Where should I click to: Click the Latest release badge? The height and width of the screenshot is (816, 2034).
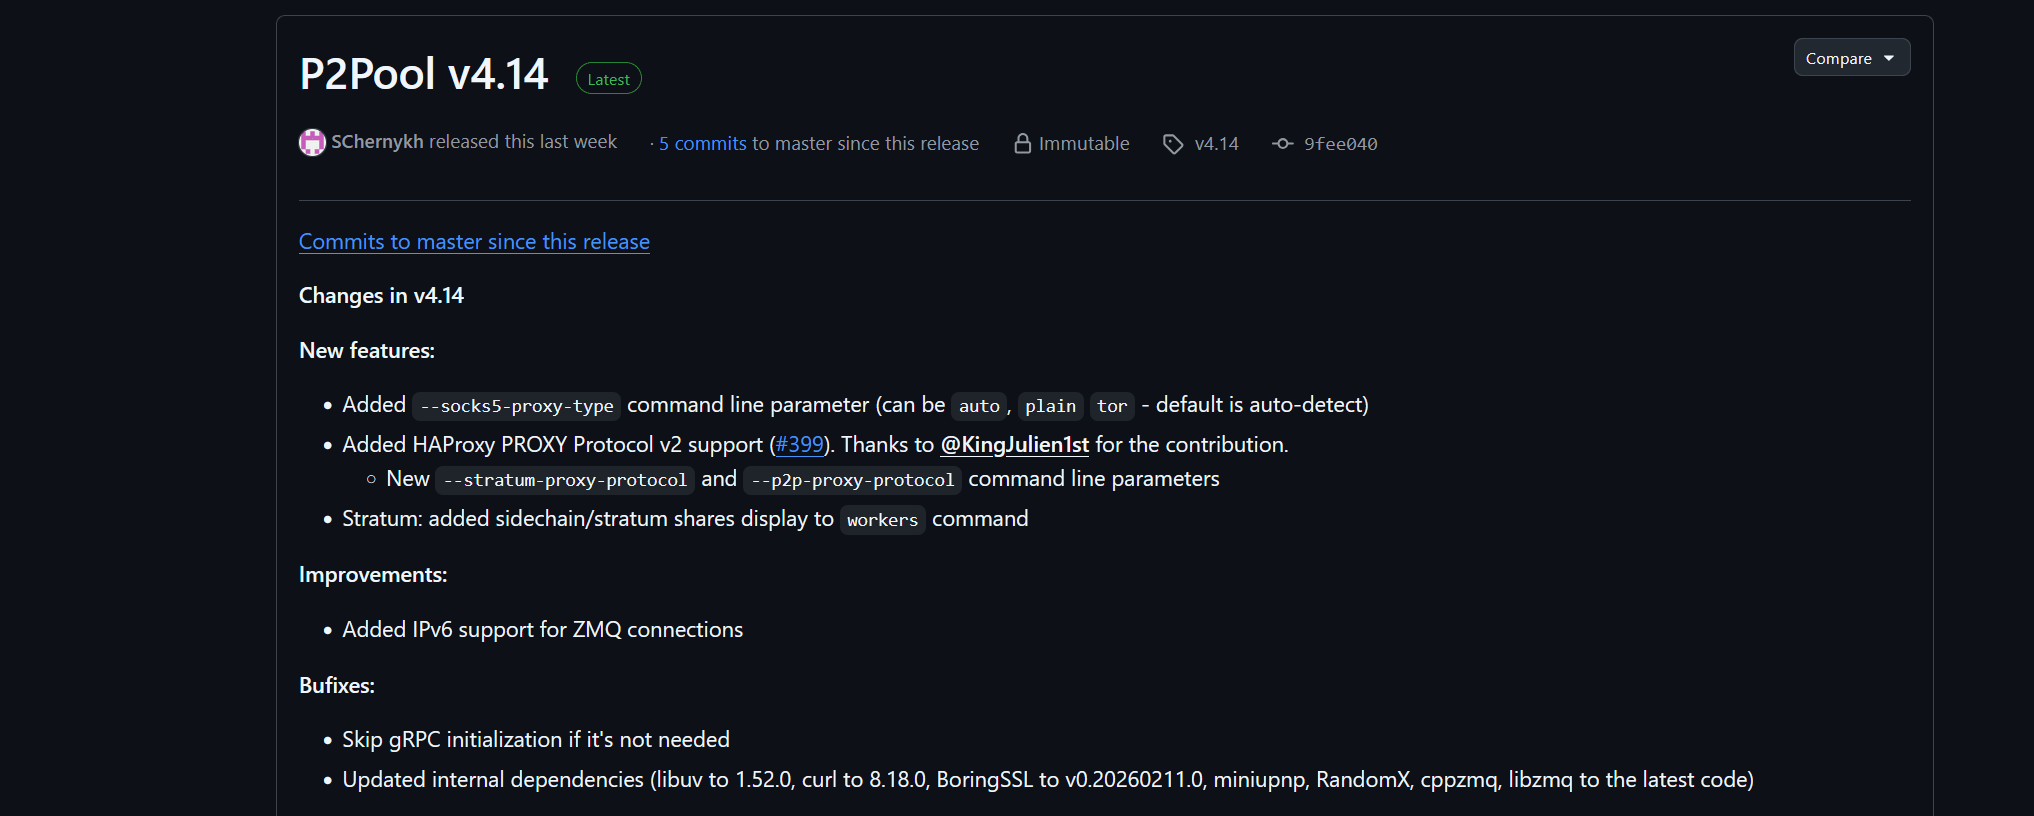[608, 79]
